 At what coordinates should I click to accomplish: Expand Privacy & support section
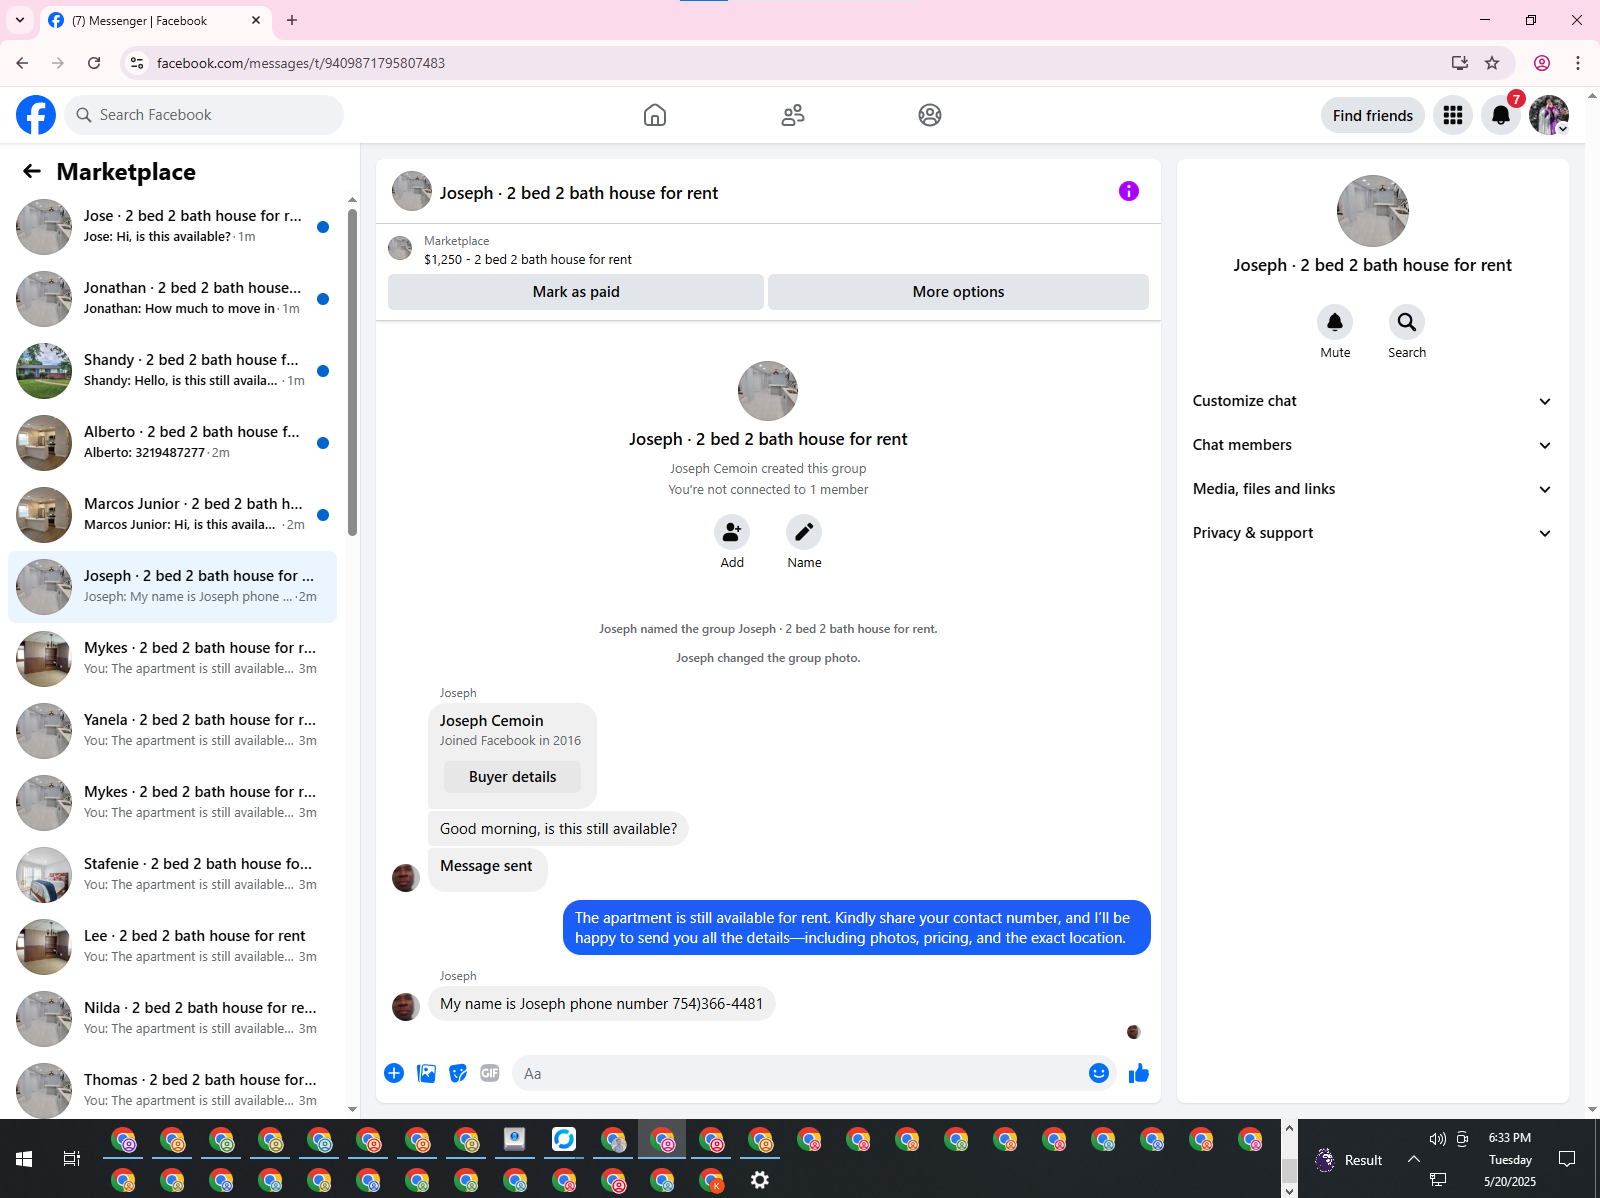pos(1373,533)
